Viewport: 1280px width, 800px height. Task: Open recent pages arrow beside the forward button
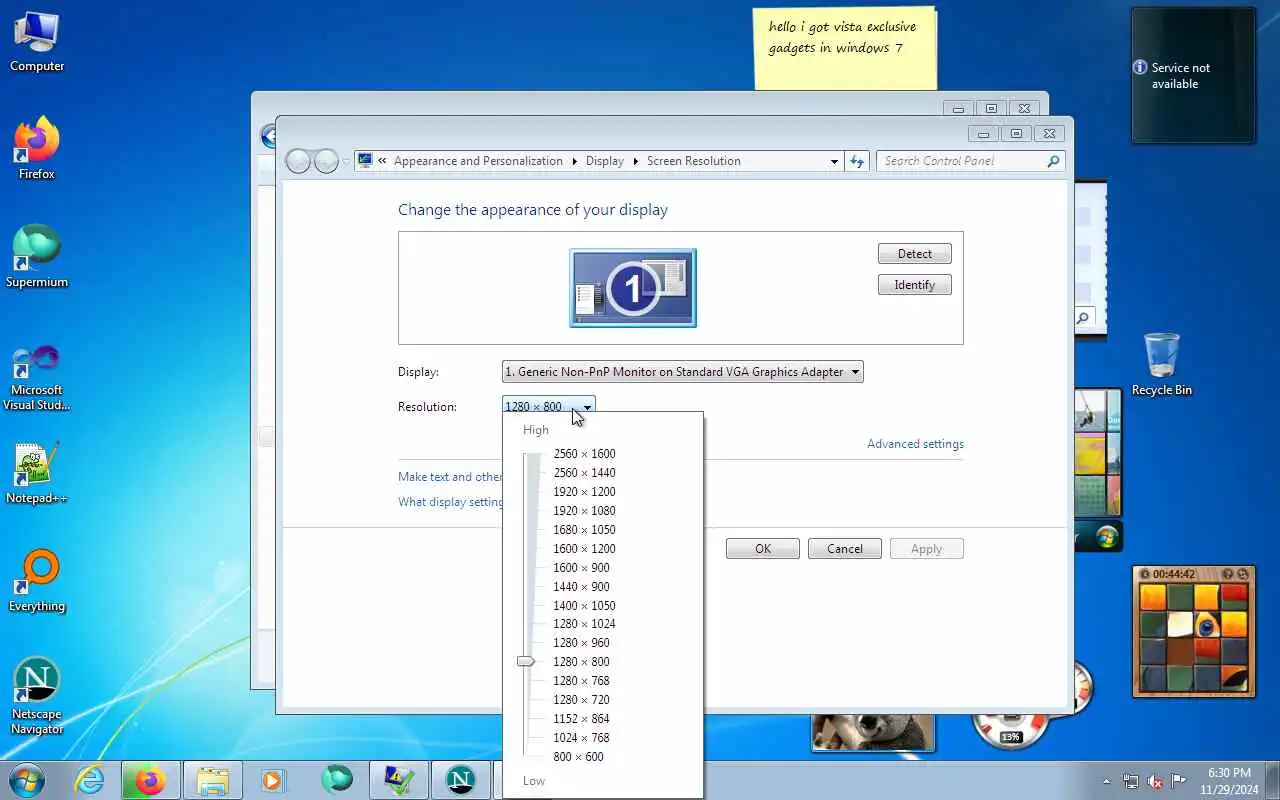(346, 161)
